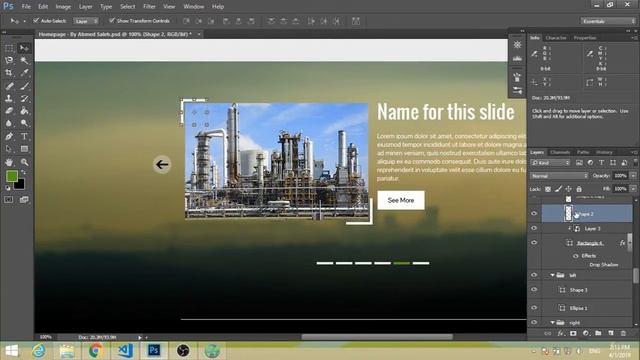Hide the Layer 3 layer
Image resolution: width=640 pixels, height=360 pixels.
pos(534,228)
